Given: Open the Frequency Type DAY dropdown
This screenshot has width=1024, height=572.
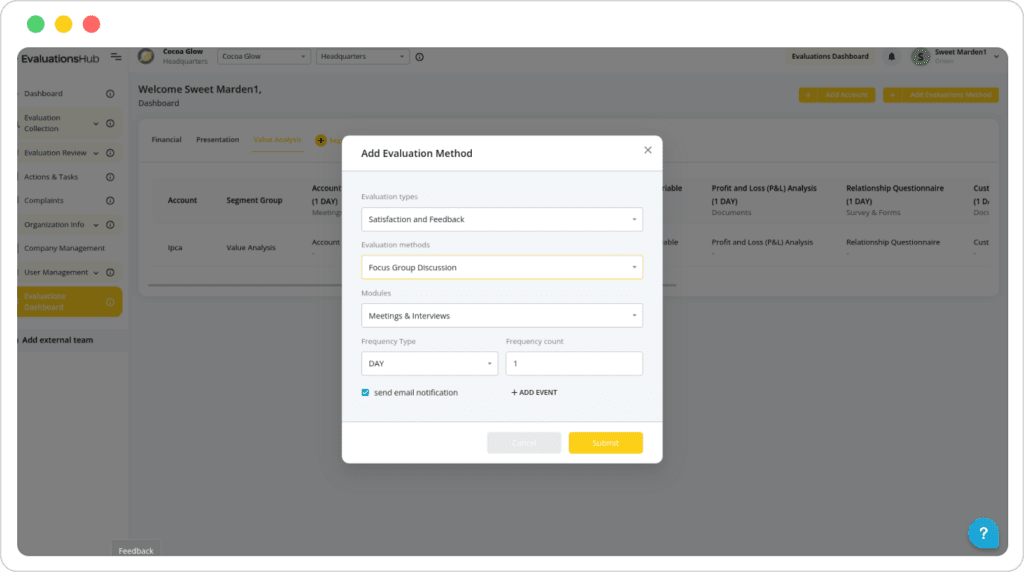Looking at the screenshot, I should (429, 364).
